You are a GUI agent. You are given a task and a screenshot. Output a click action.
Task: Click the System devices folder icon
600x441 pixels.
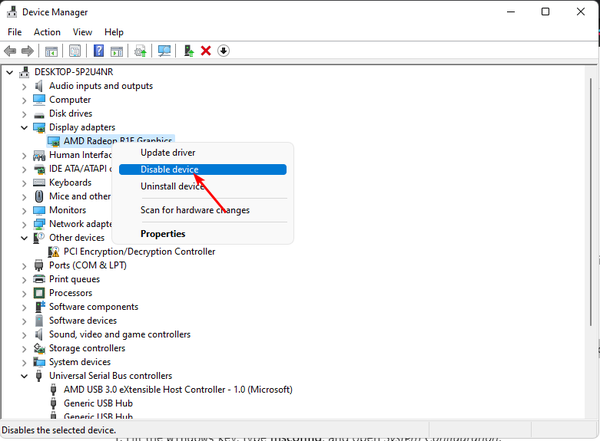pyautogui.click(x=39, y=362)
